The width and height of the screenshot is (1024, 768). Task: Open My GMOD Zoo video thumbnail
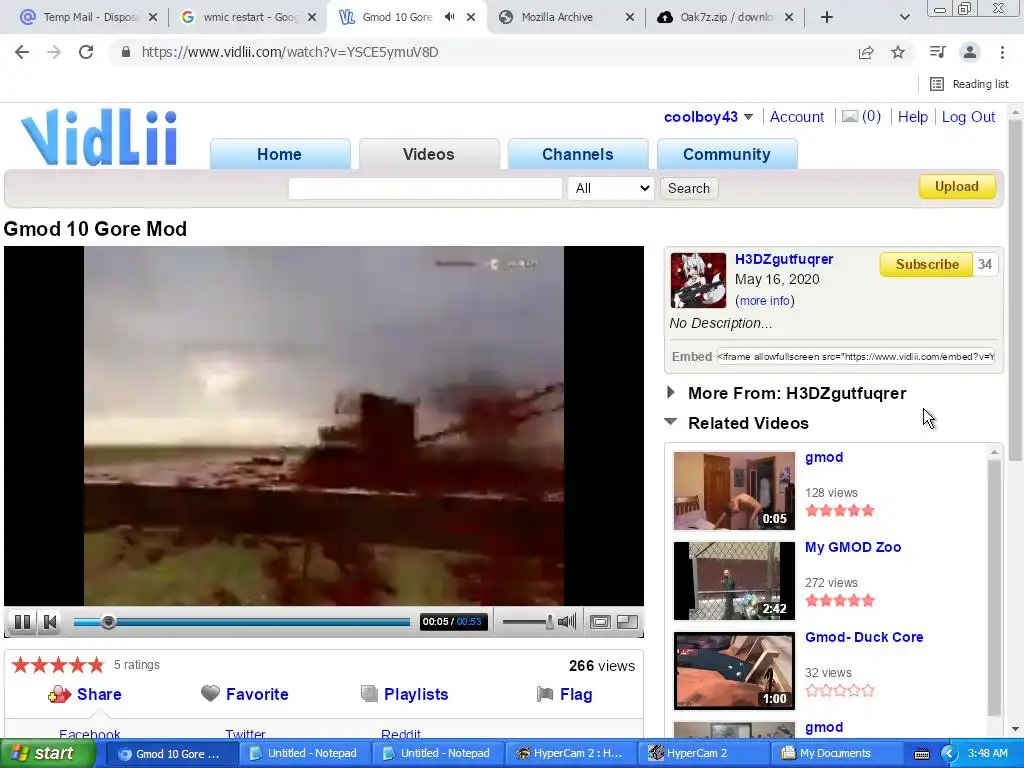click(734, 581)
